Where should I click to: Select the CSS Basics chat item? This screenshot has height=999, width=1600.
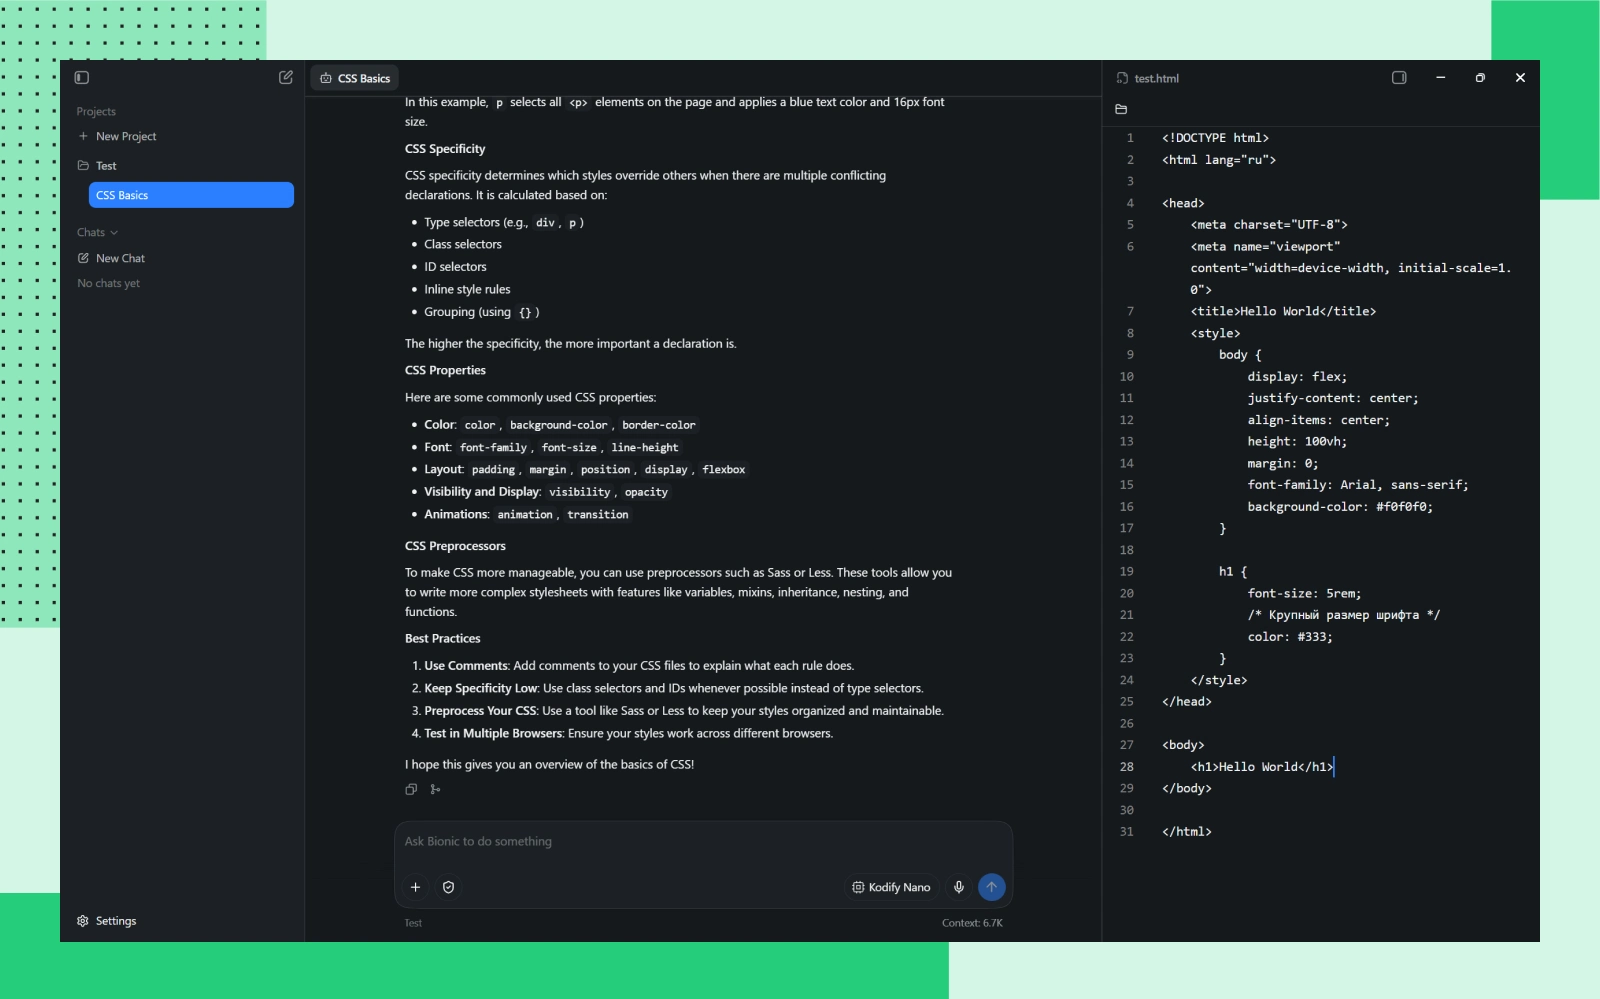tap(191, 195)
